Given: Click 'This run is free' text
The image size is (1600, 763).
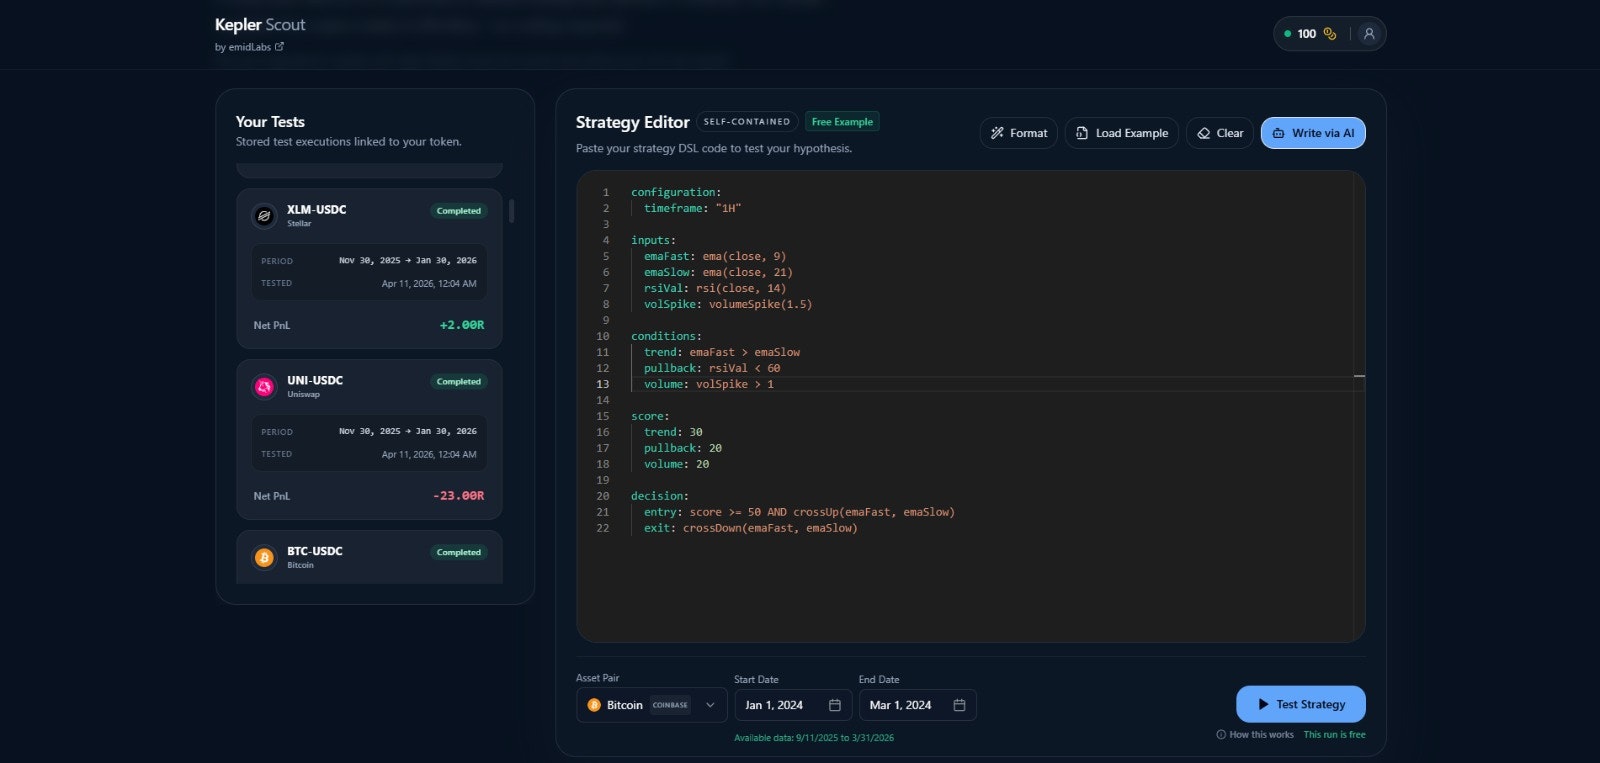Looking at the screenshot, I should pos(1334,735).
